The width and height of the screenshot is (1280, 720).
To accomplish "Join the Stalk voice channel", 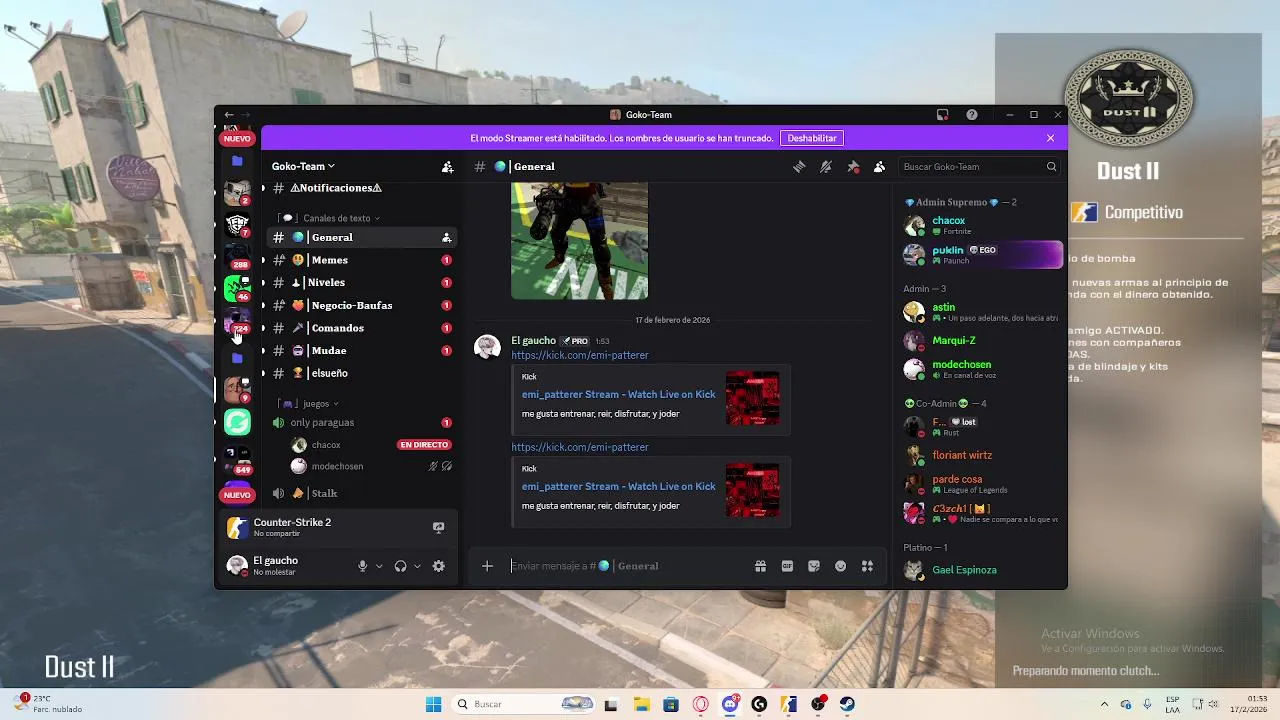I will [x=361, y=493].
